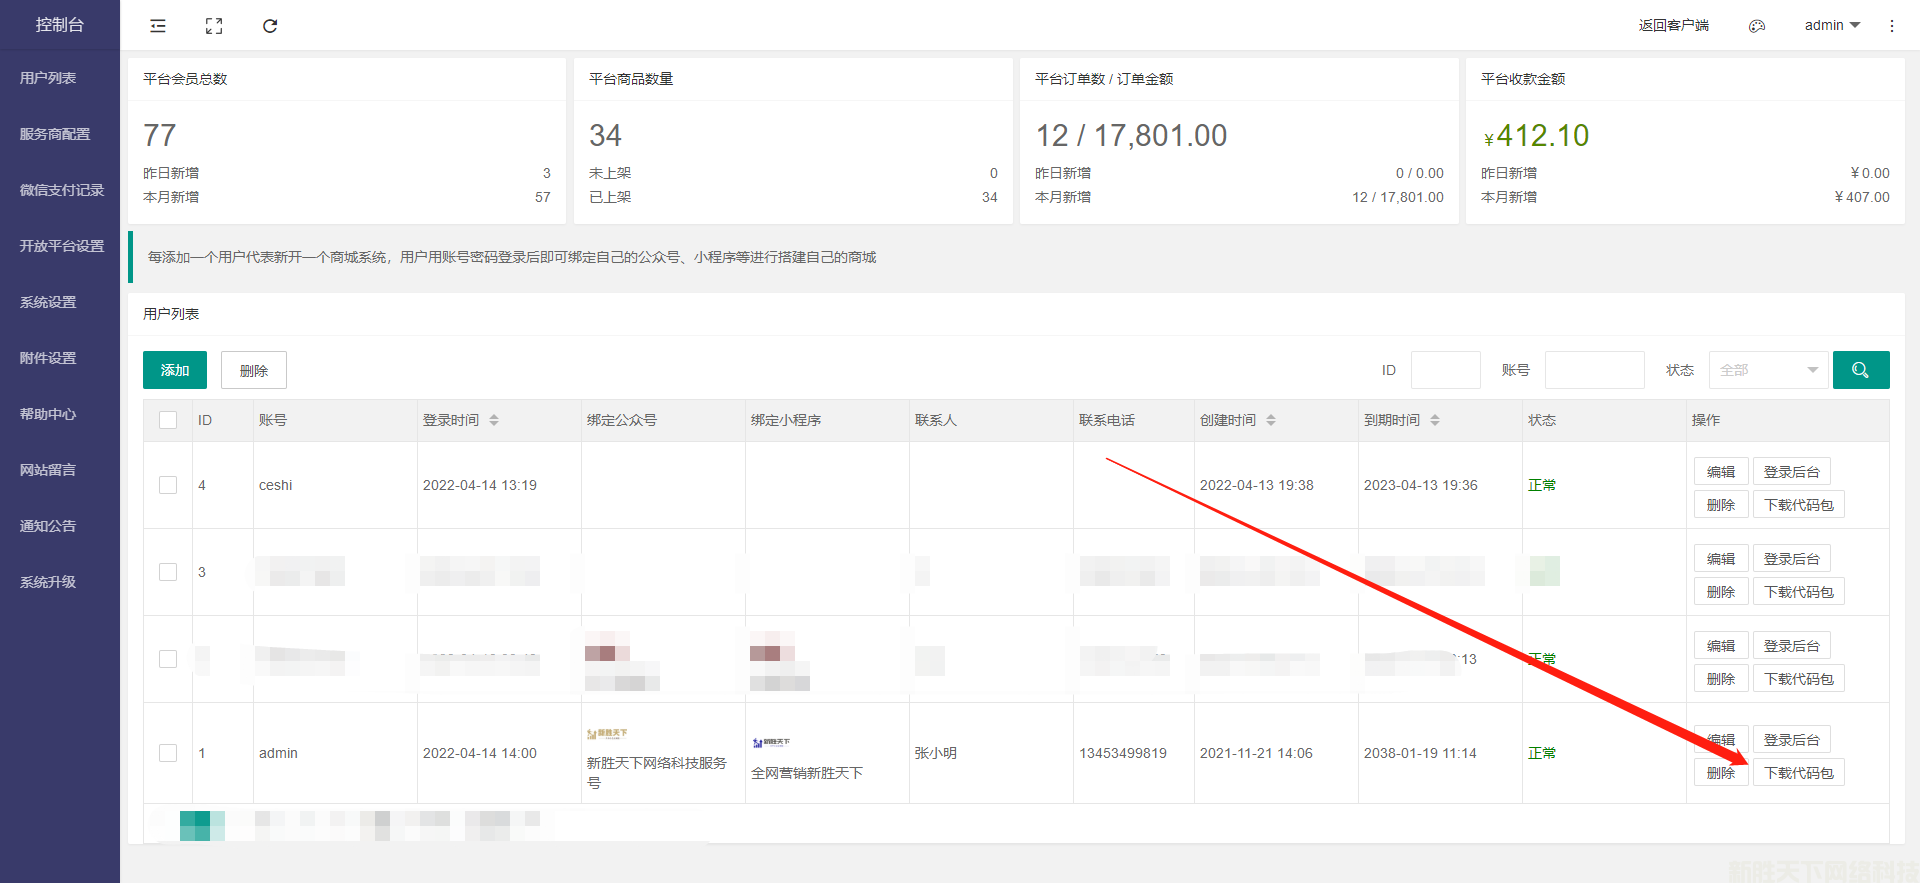Collapse the sidebar with the menu fold icon
Viewport: 1920px width, 883px height.
(x=158, y=26)
